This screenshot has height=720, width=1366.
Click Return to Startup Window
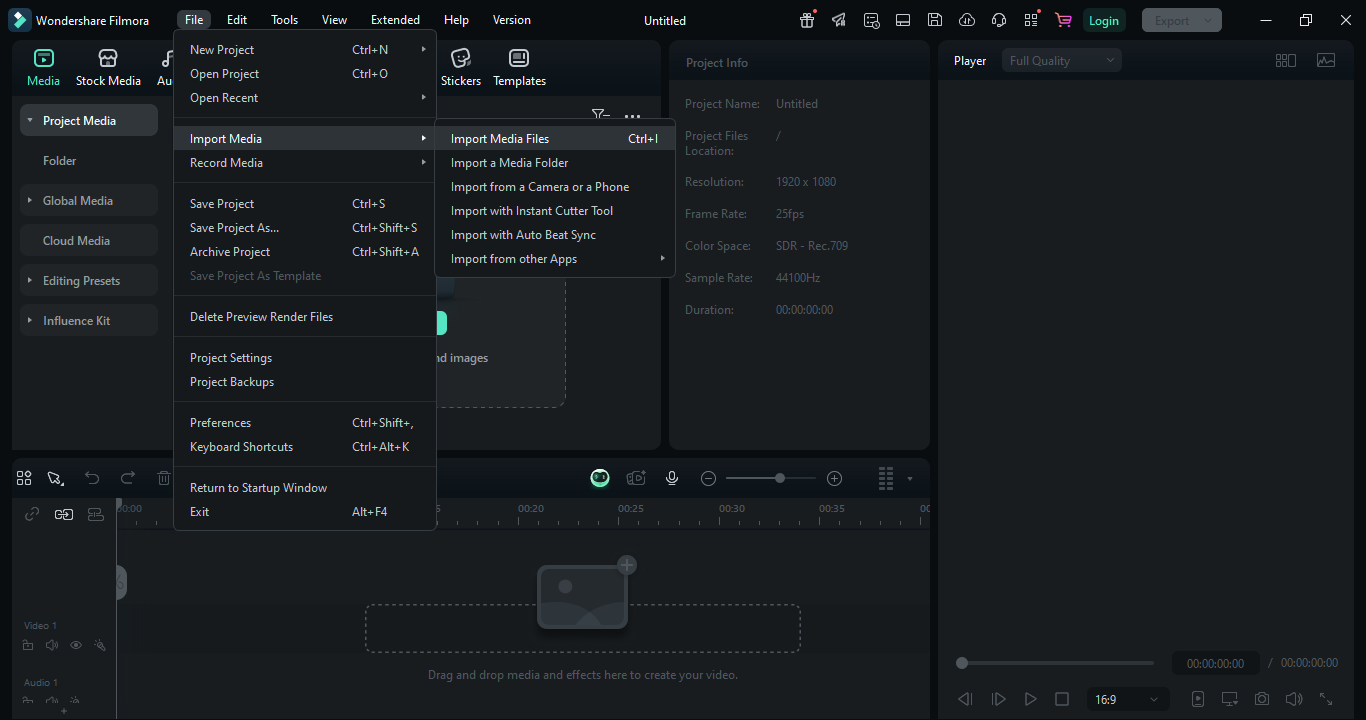tap(305, 487)
